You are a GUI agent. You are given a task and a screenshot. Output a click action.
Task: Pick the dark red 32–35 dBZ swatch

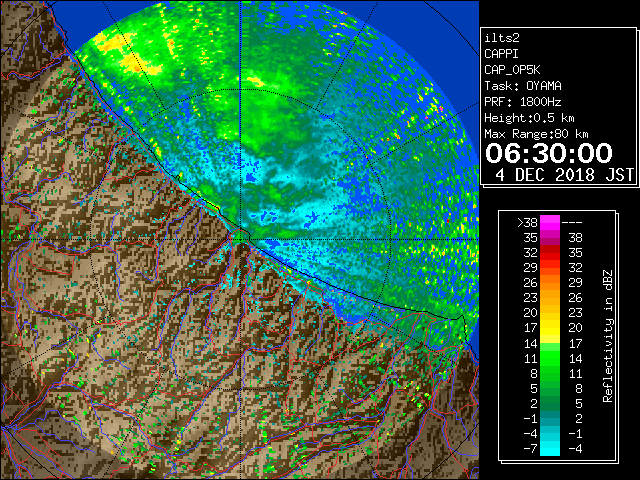point(550,253)
